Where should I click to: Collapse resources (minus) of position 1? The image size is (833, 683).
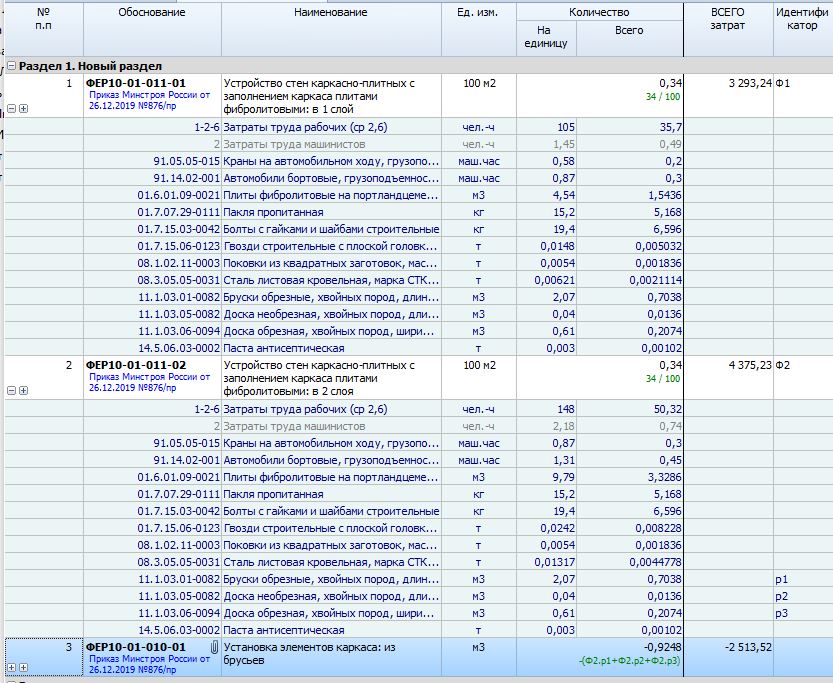coord(12,108)
